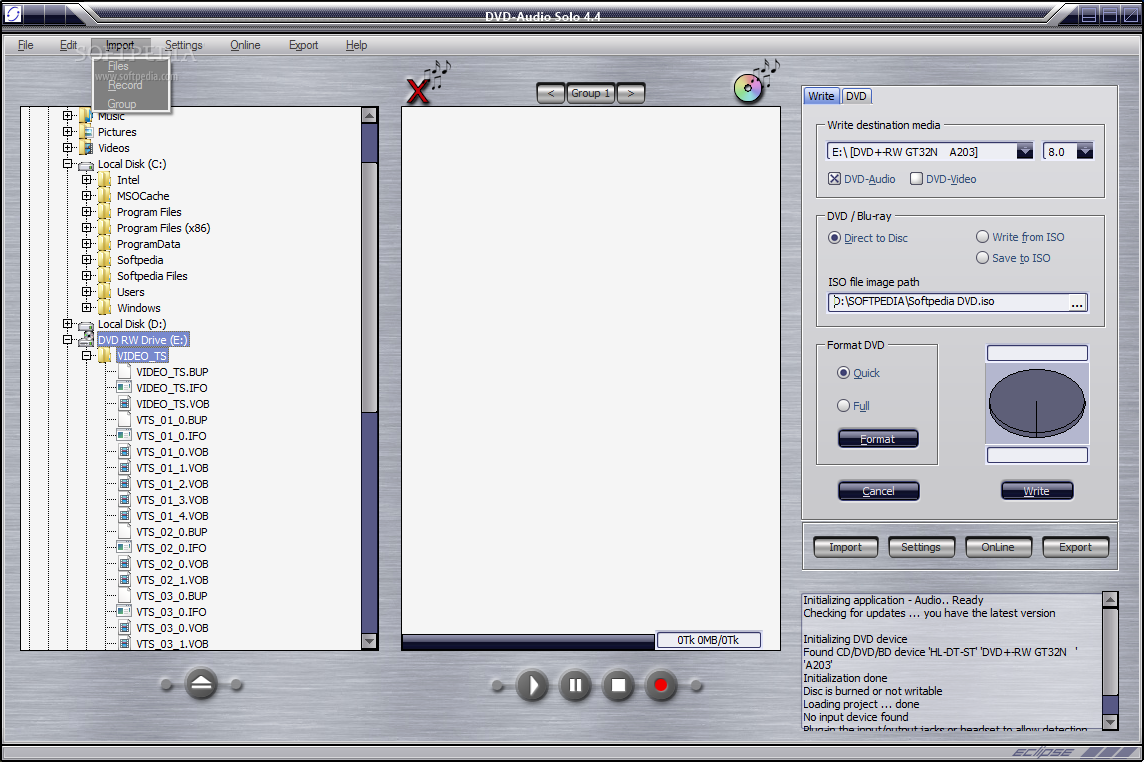This screenshot has width=1144, height=762.
Task: Browse for ISO path with the ... button
Action: (x=1078, y=302)
